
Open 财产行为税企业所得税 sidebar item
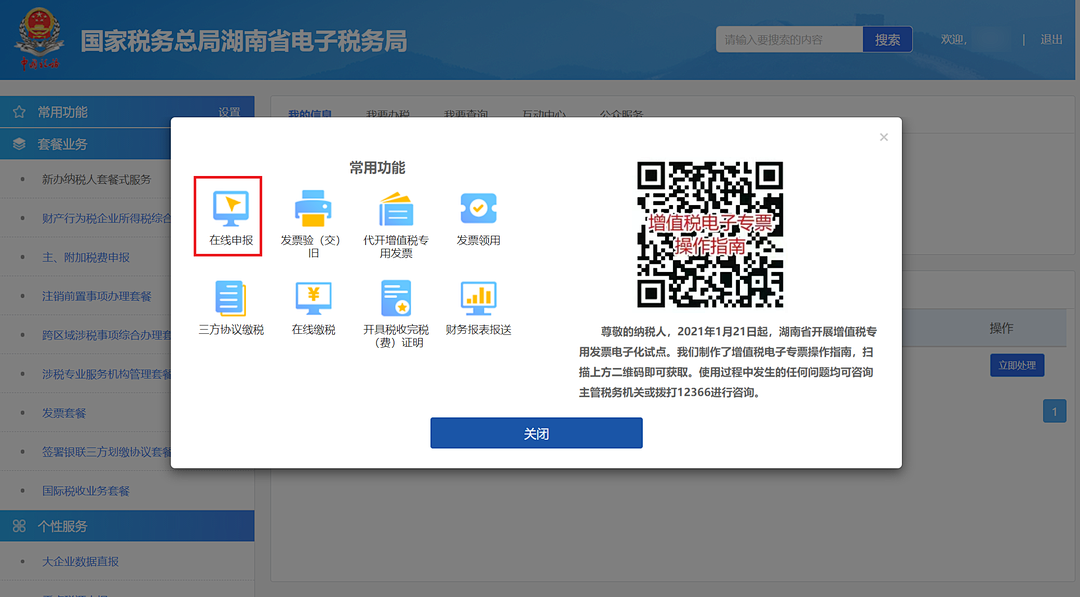tap(106, 218)
